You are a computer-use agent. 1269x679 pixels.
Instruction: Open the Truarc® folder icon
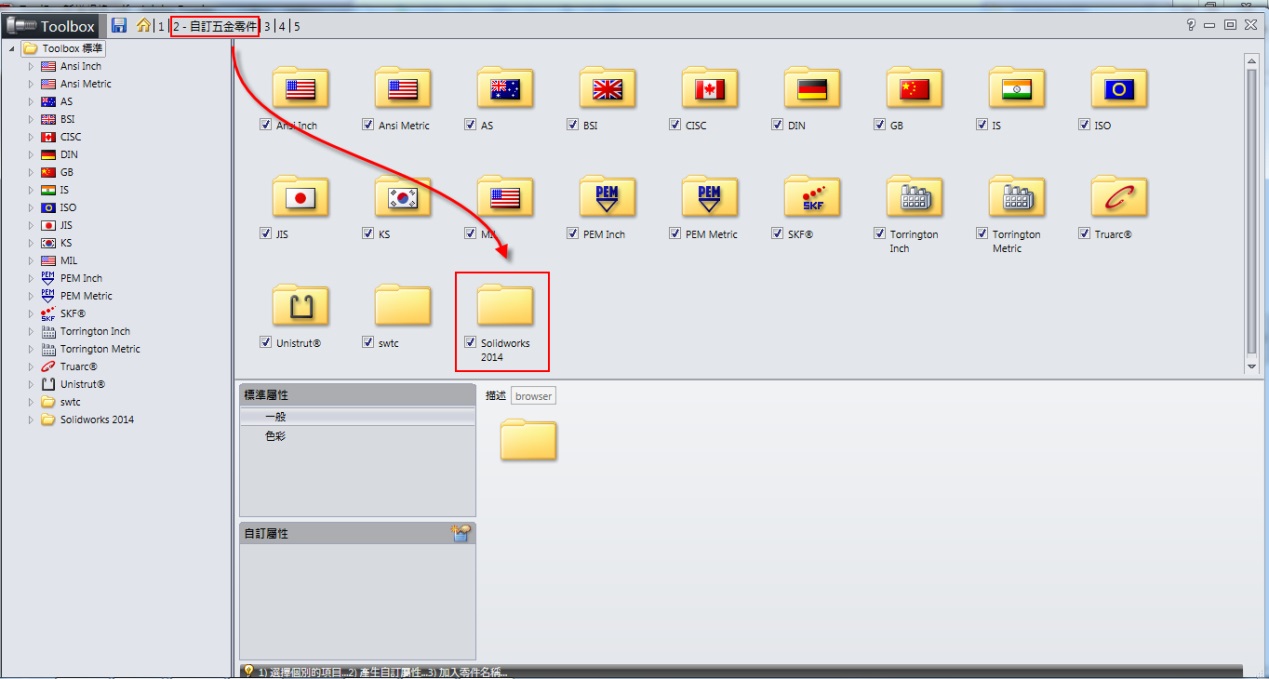(x=1118, y=196)
